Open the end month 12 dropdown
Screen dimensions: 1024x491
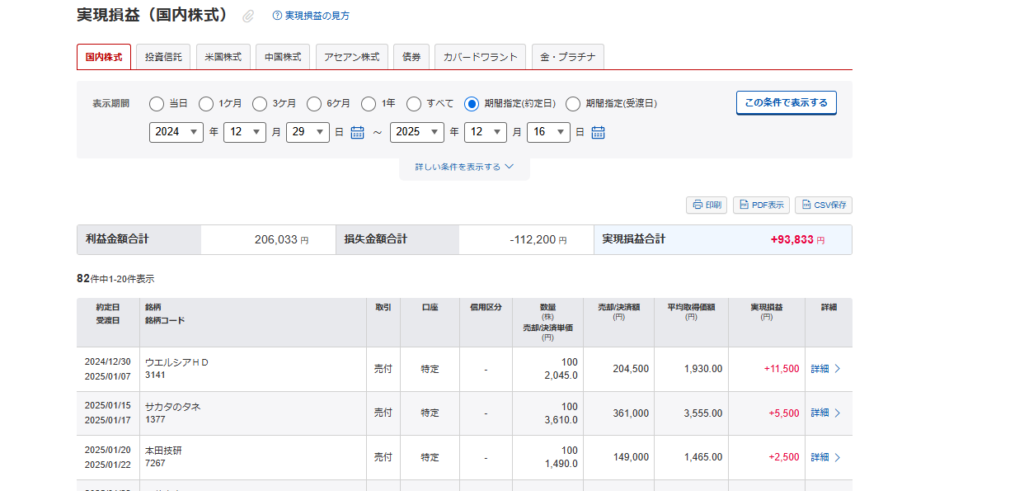coord(485,132)
